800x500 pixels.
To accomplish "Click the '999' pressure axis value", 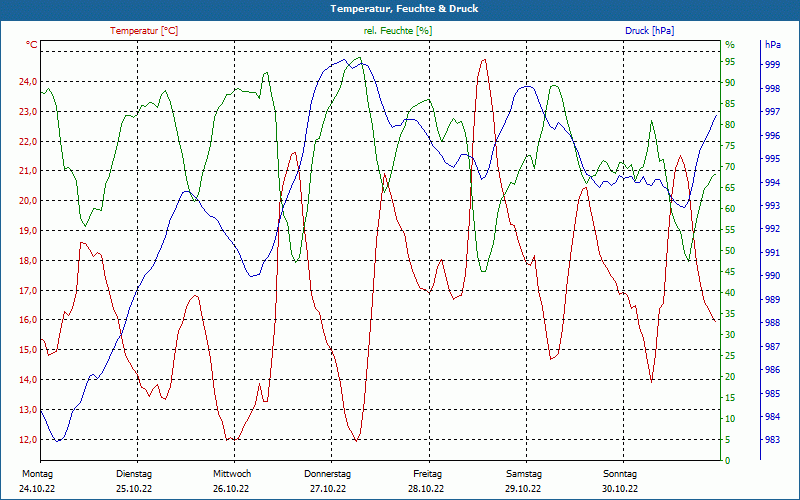I will 772,65.
